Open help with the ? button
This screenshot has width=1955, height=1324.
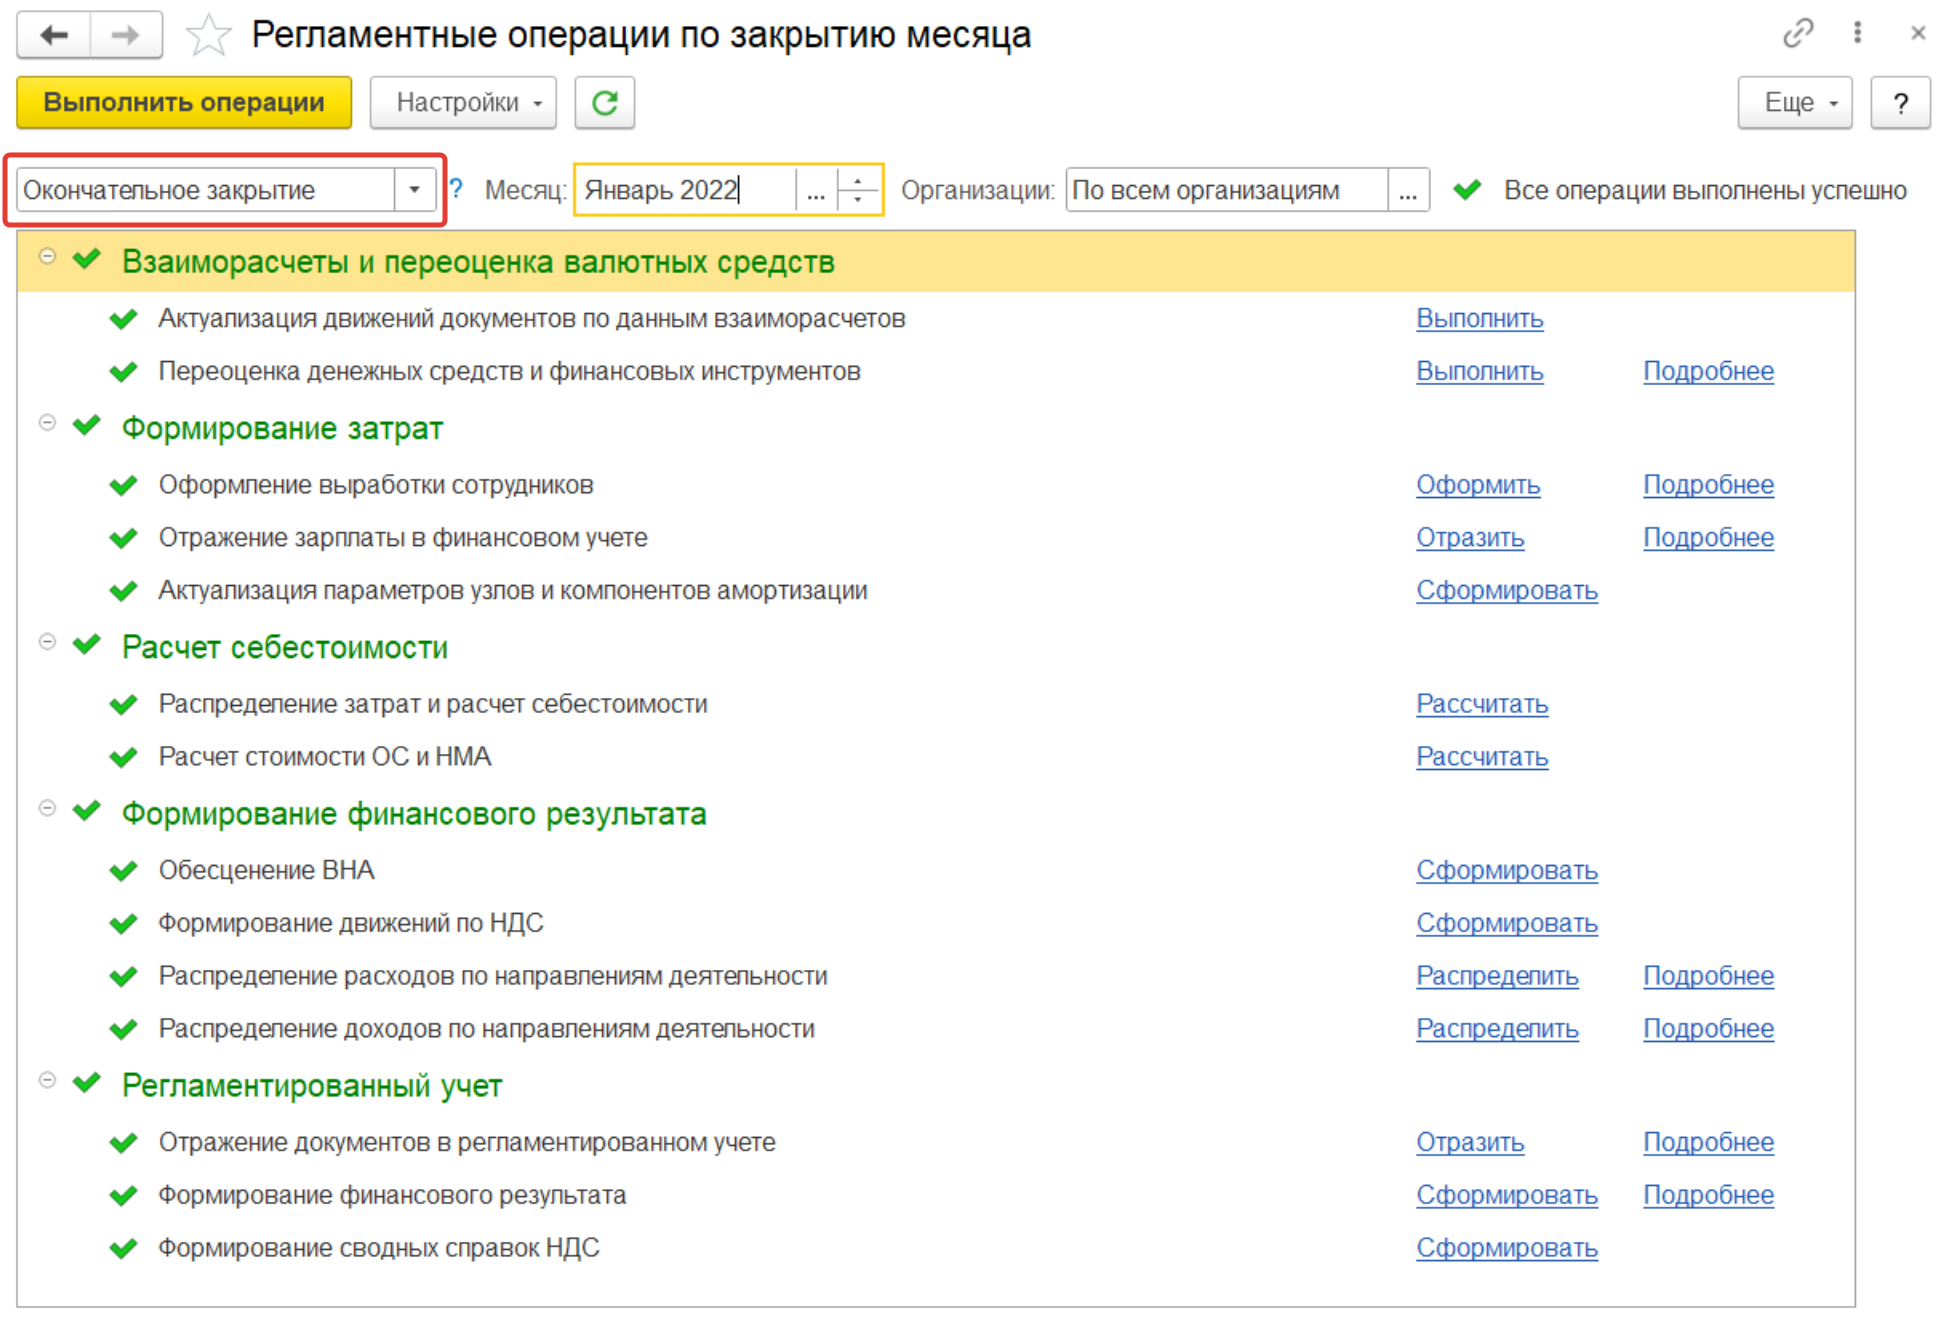1899,103
